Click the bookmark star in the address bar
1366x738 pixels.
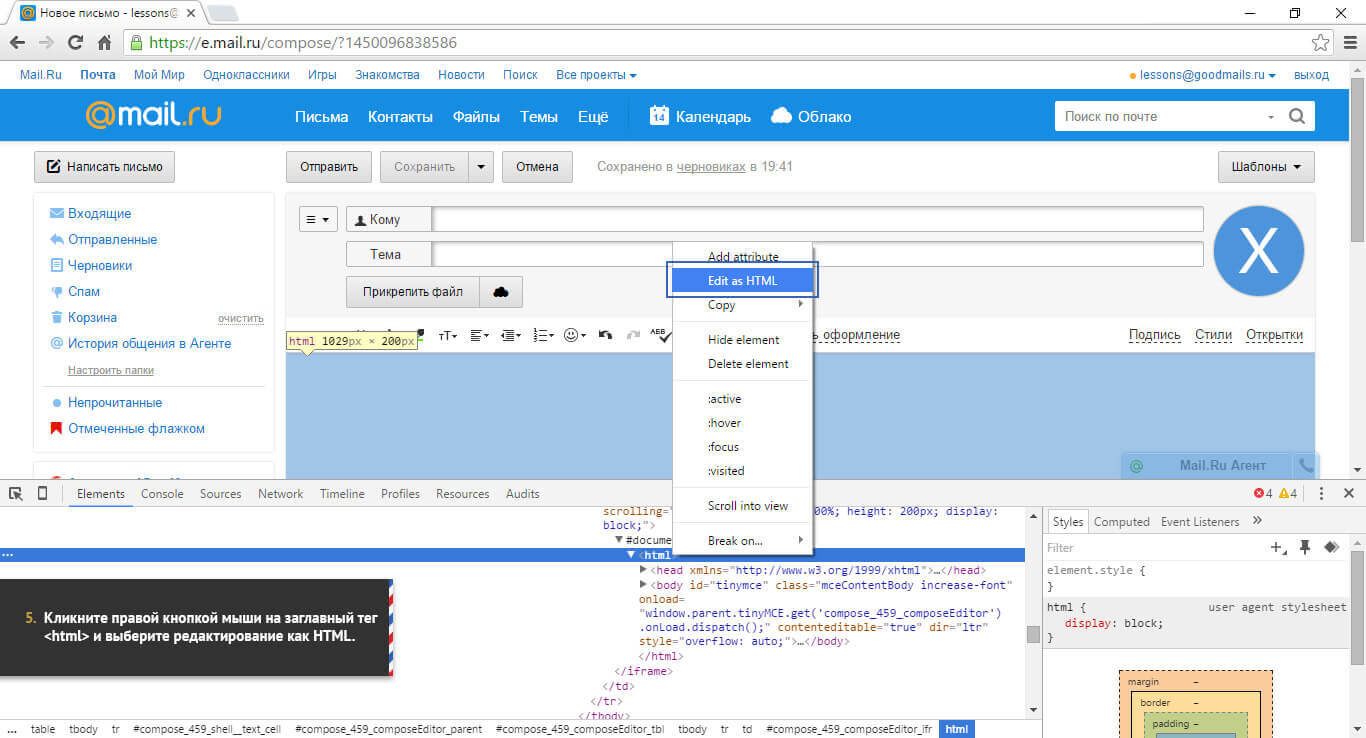(x=1321, y=43)
